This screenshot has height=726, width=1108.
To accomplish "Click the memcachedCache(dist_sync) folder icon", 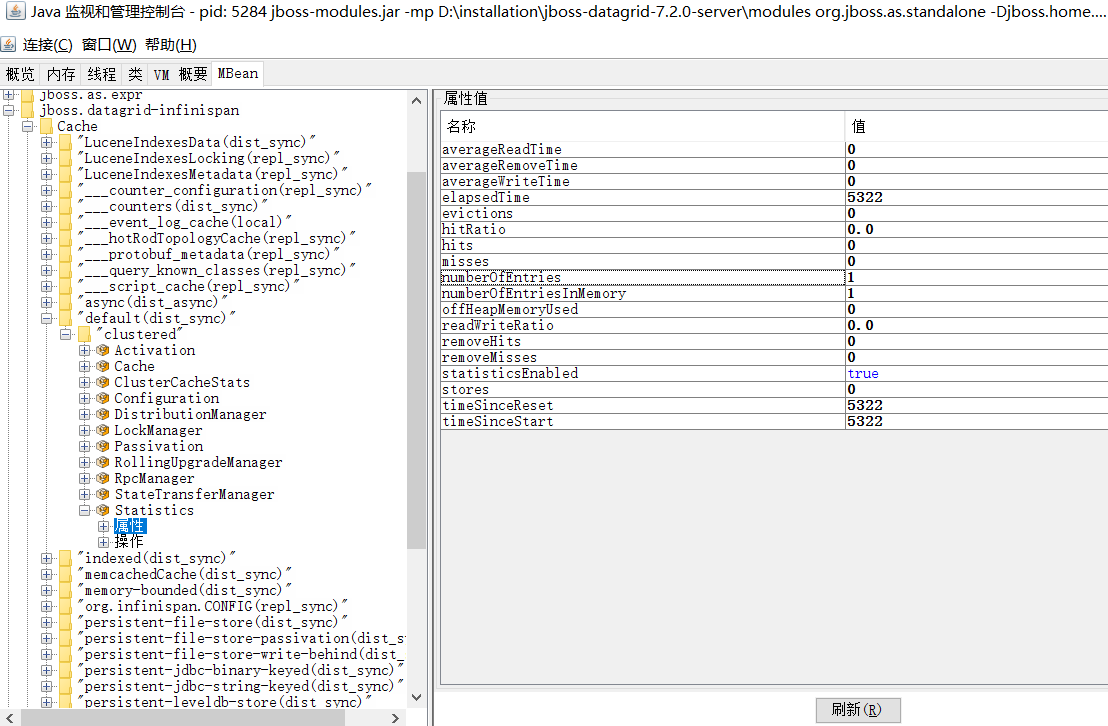I will coord(66,574).
